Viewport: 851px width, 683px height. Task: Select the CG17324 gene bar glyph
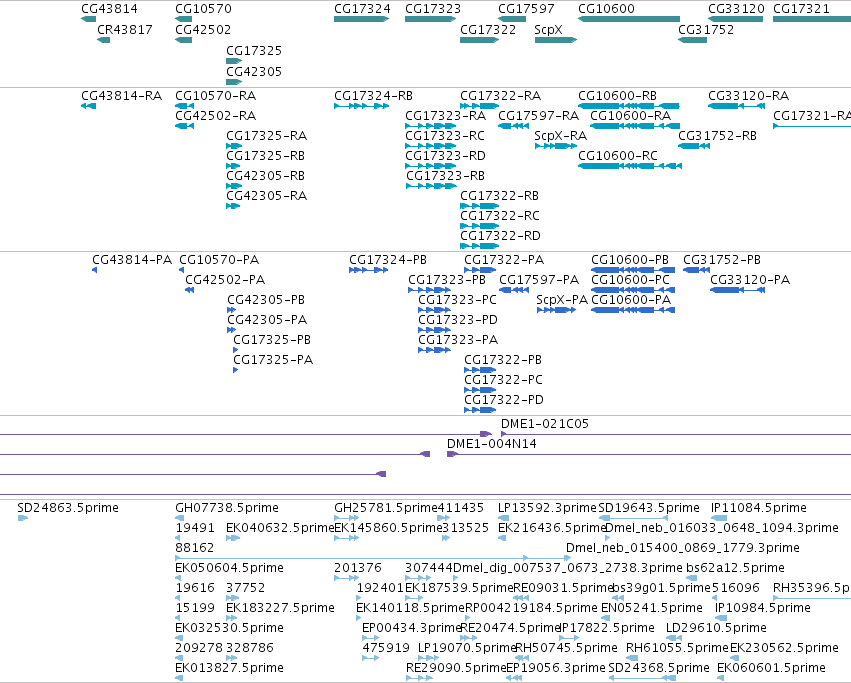361,19
